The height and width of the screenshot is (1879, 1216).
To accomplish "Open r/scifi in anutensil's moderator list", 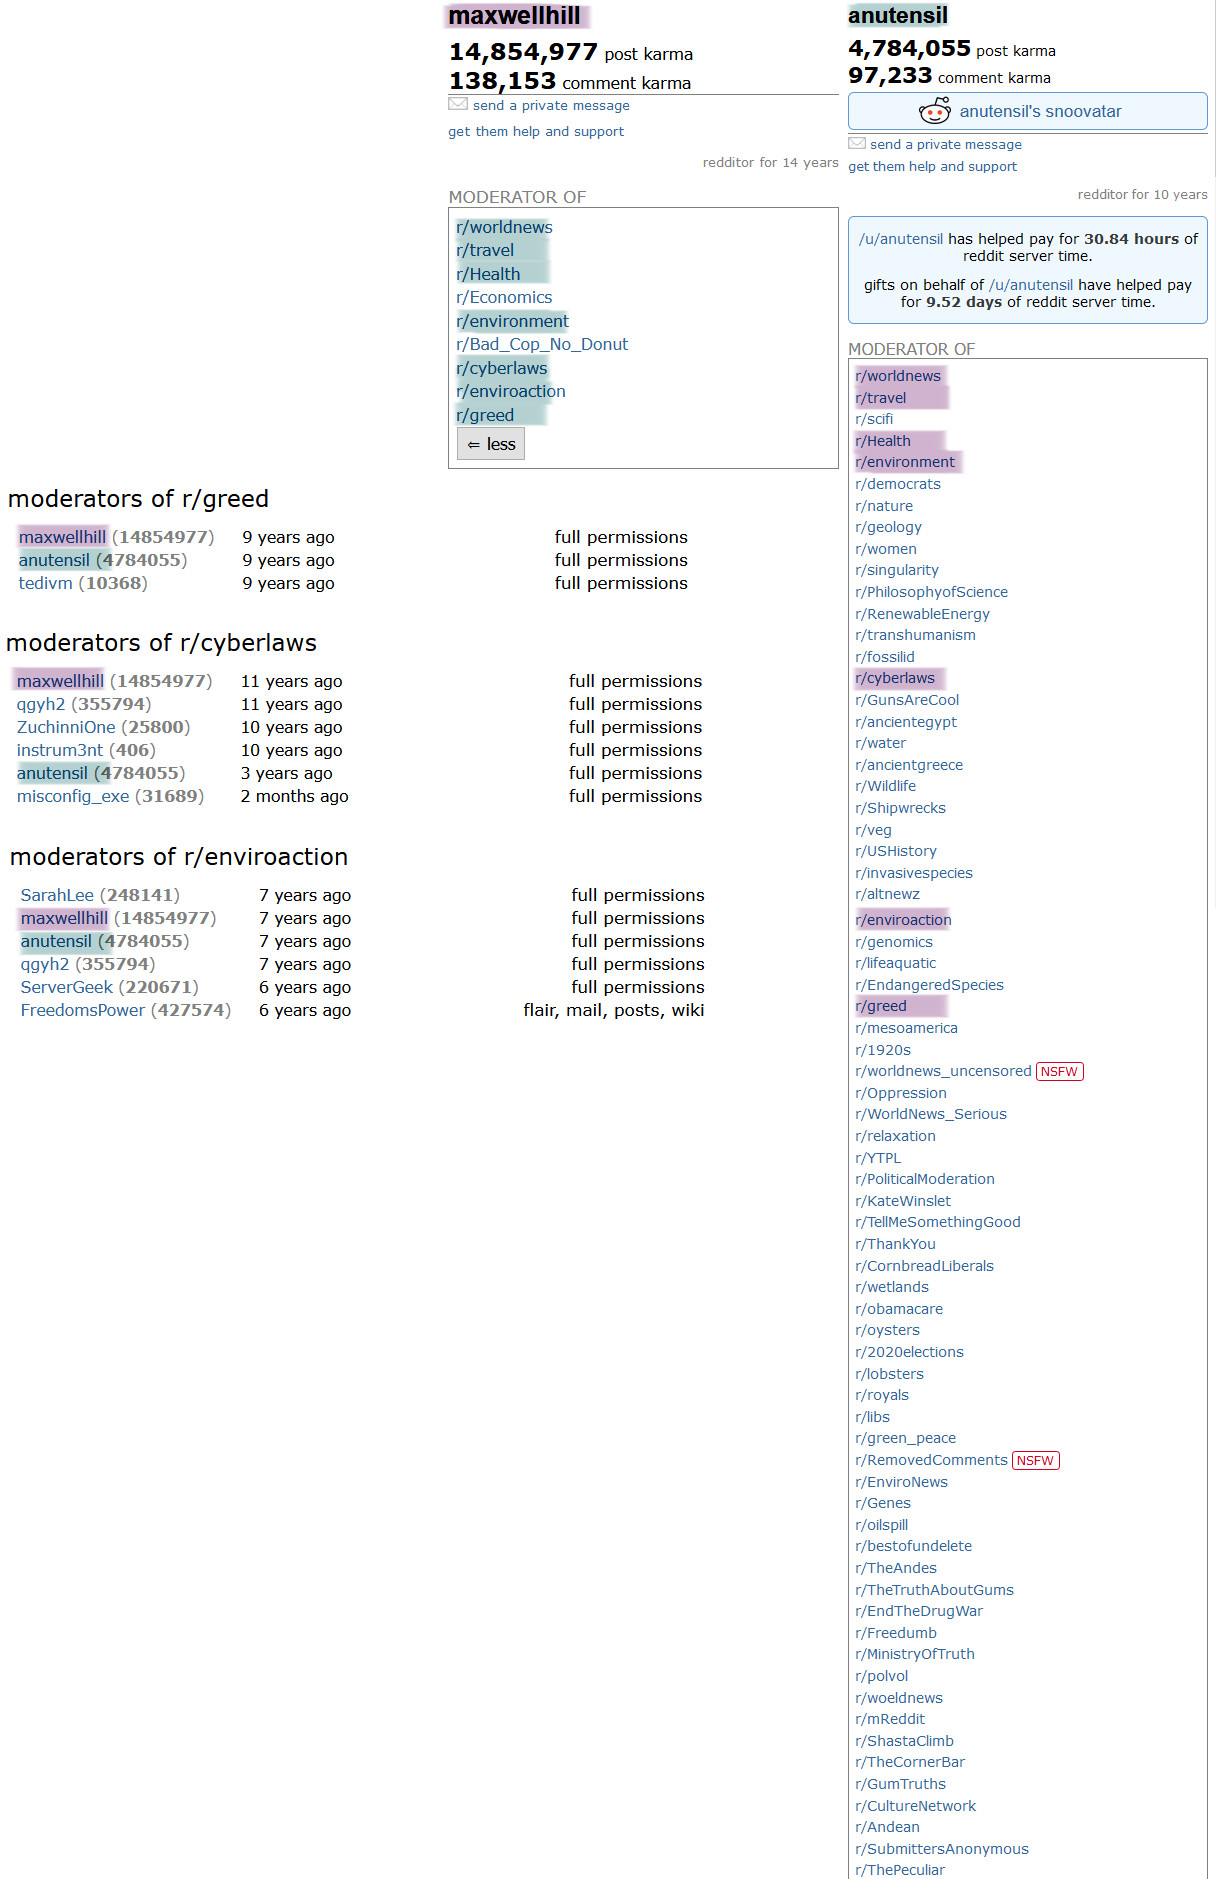I will pyautogui.click(x=874, y=419).
